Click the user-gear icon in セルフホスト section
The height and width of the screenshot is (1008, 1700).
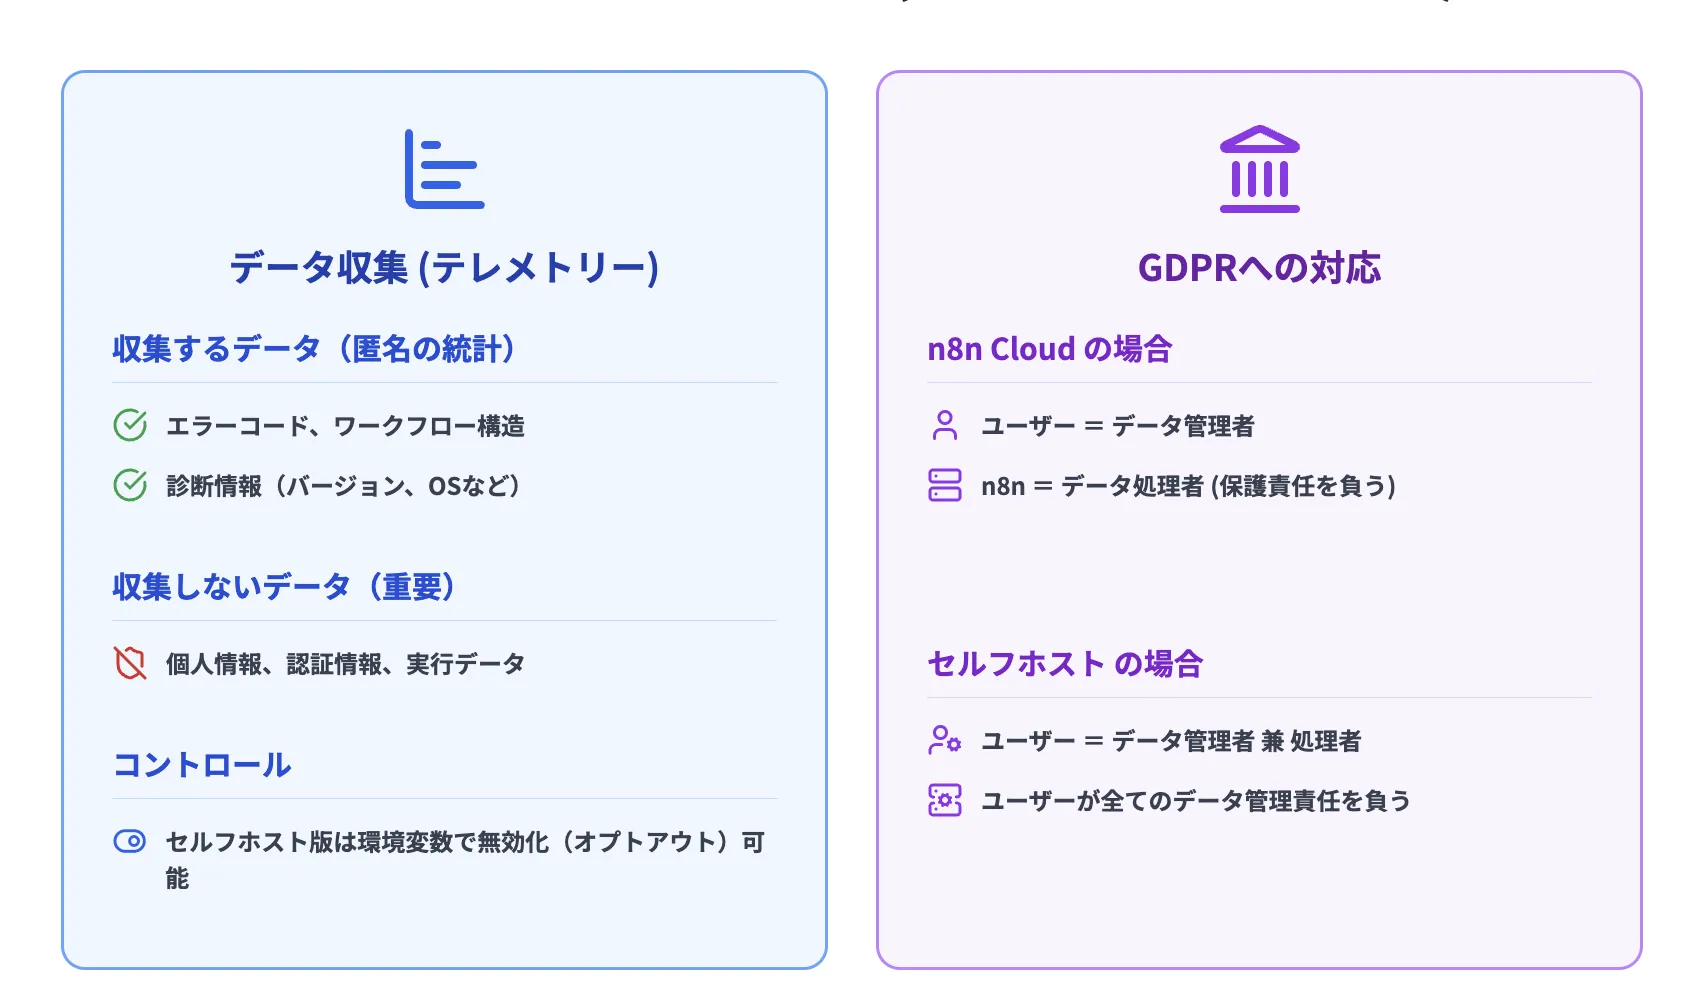point(944,740)
